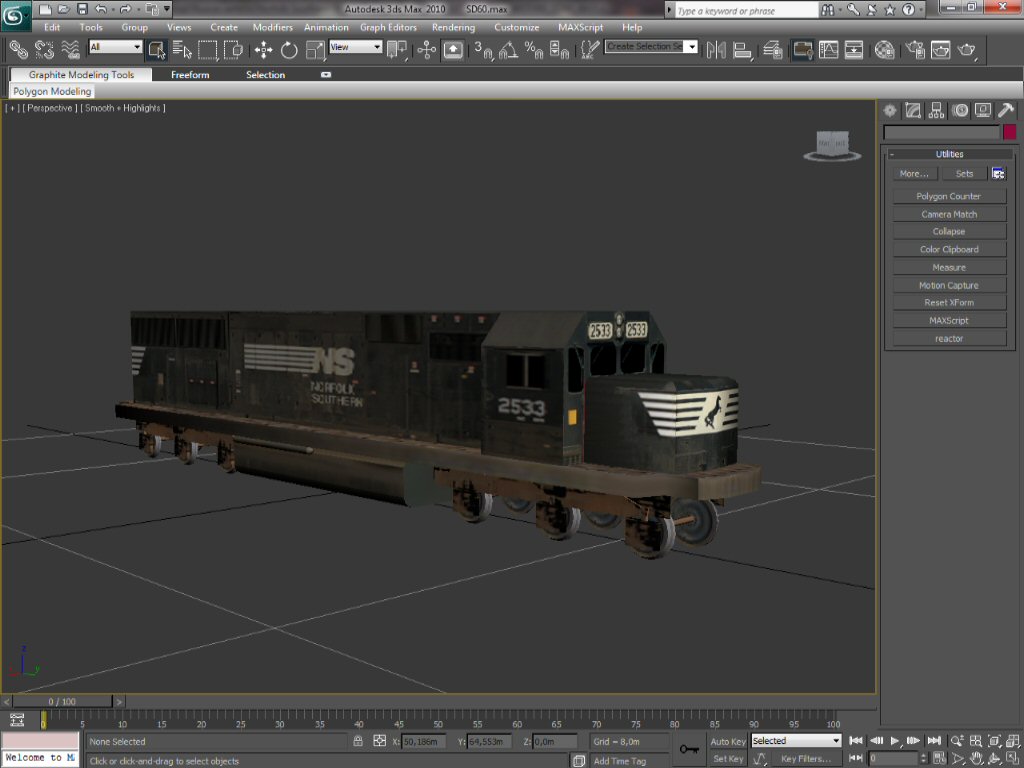
Task: Open Render Setup icon
Action: [x=915, y=50]
